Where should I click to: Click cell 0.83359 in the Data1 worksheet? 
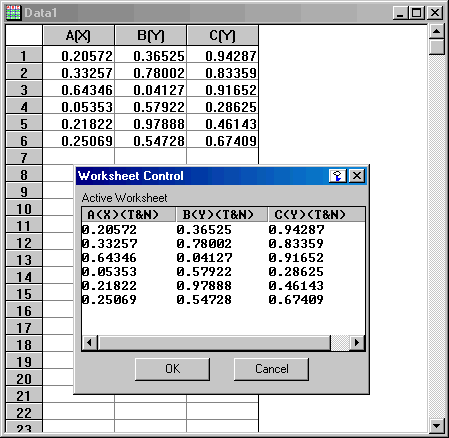pyautogui.click(x=223, y=72)
